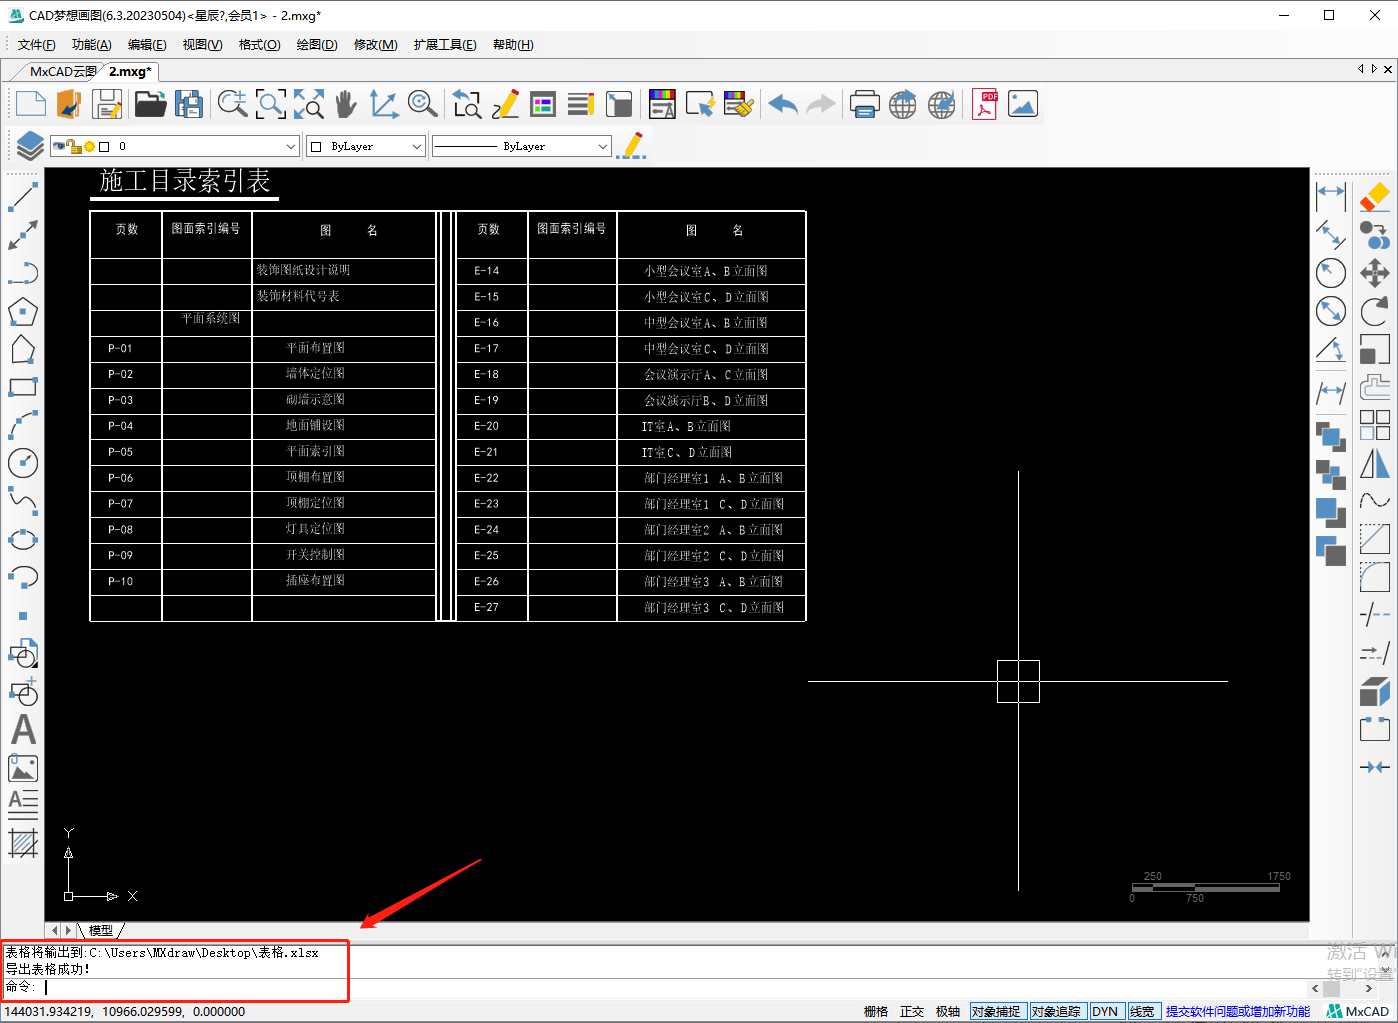Select the large A text tool

[23, 730]
